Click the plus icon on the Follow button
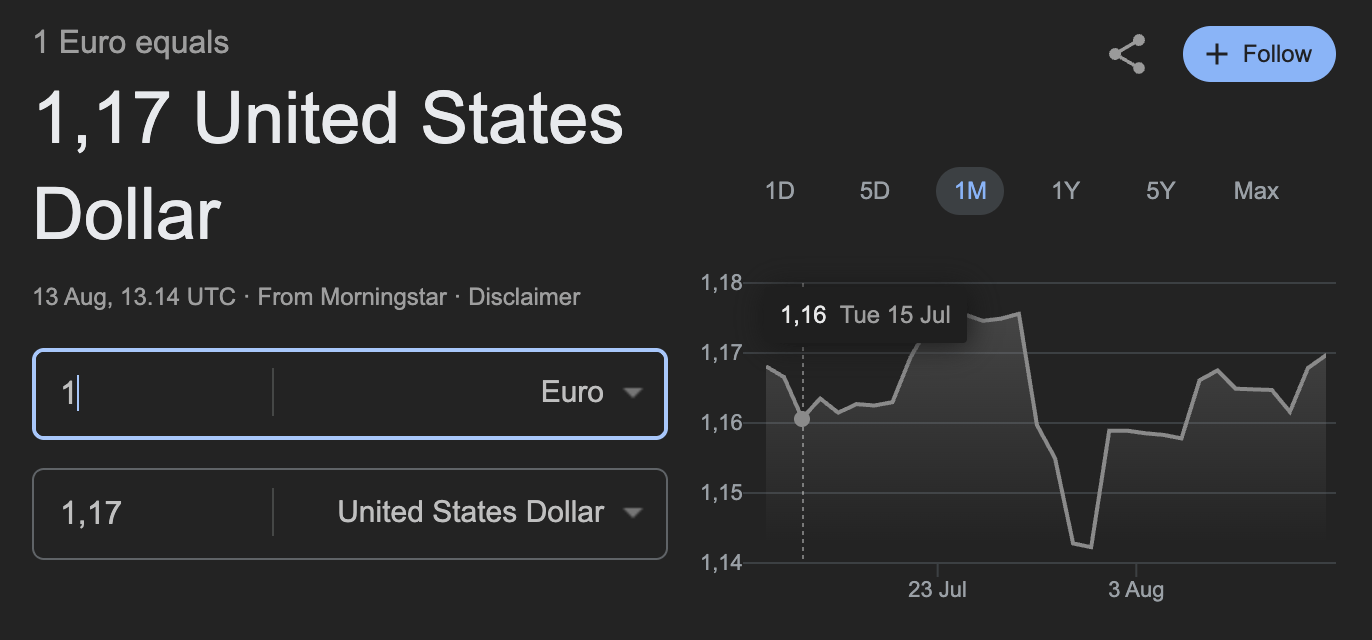 pos(1215,54)
